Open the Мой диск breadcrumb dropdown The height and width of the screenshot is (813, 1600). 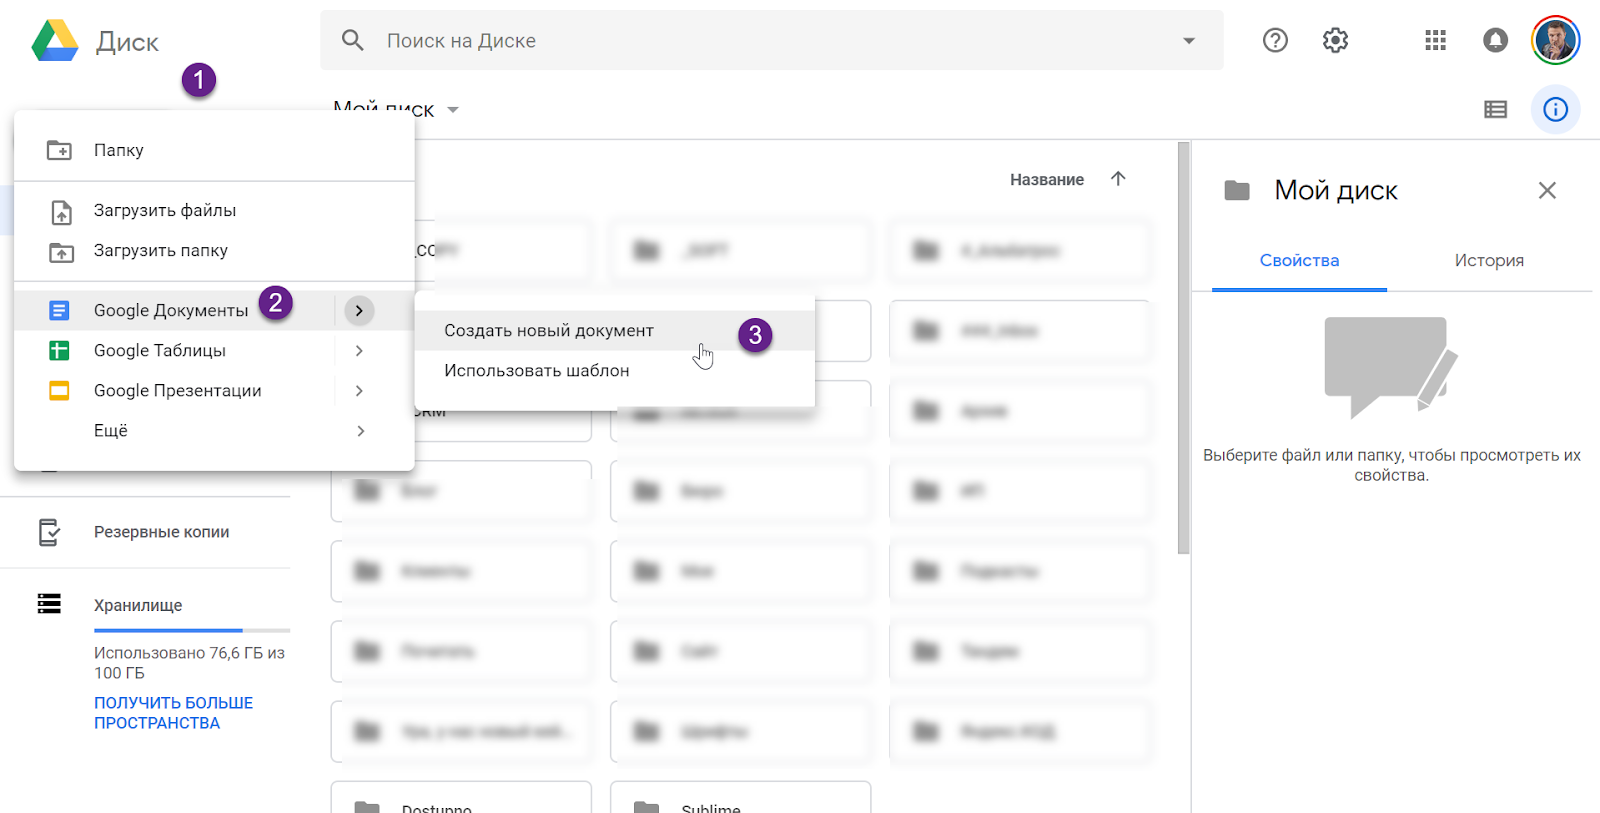tap(453, 110)
